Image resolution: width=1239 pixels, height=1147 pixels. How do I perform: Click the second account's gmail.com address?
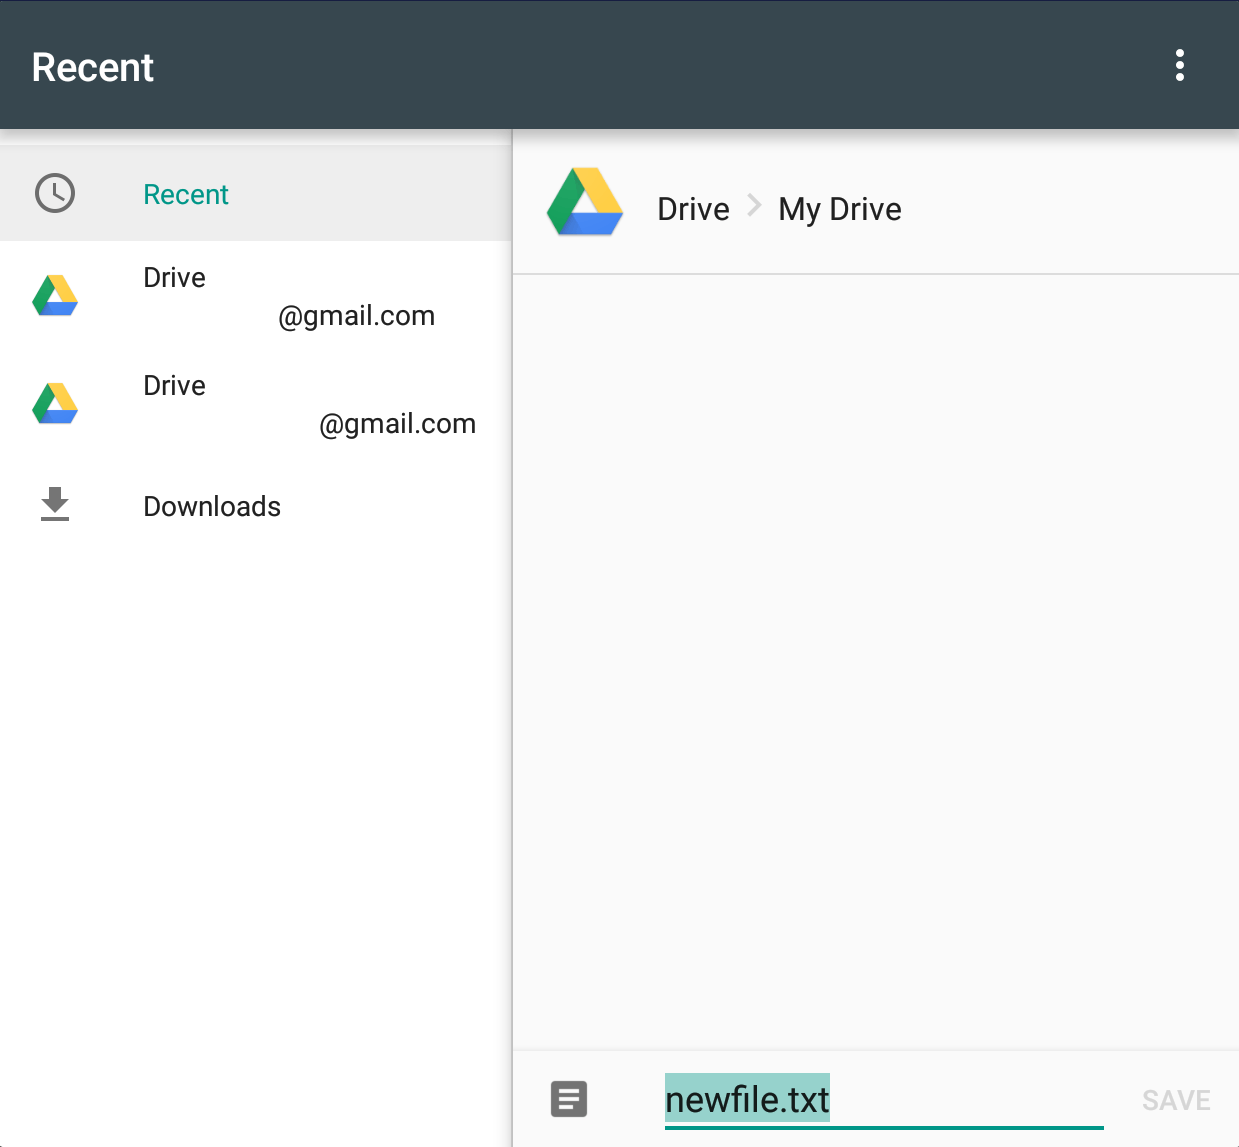(x=397, y=424)
